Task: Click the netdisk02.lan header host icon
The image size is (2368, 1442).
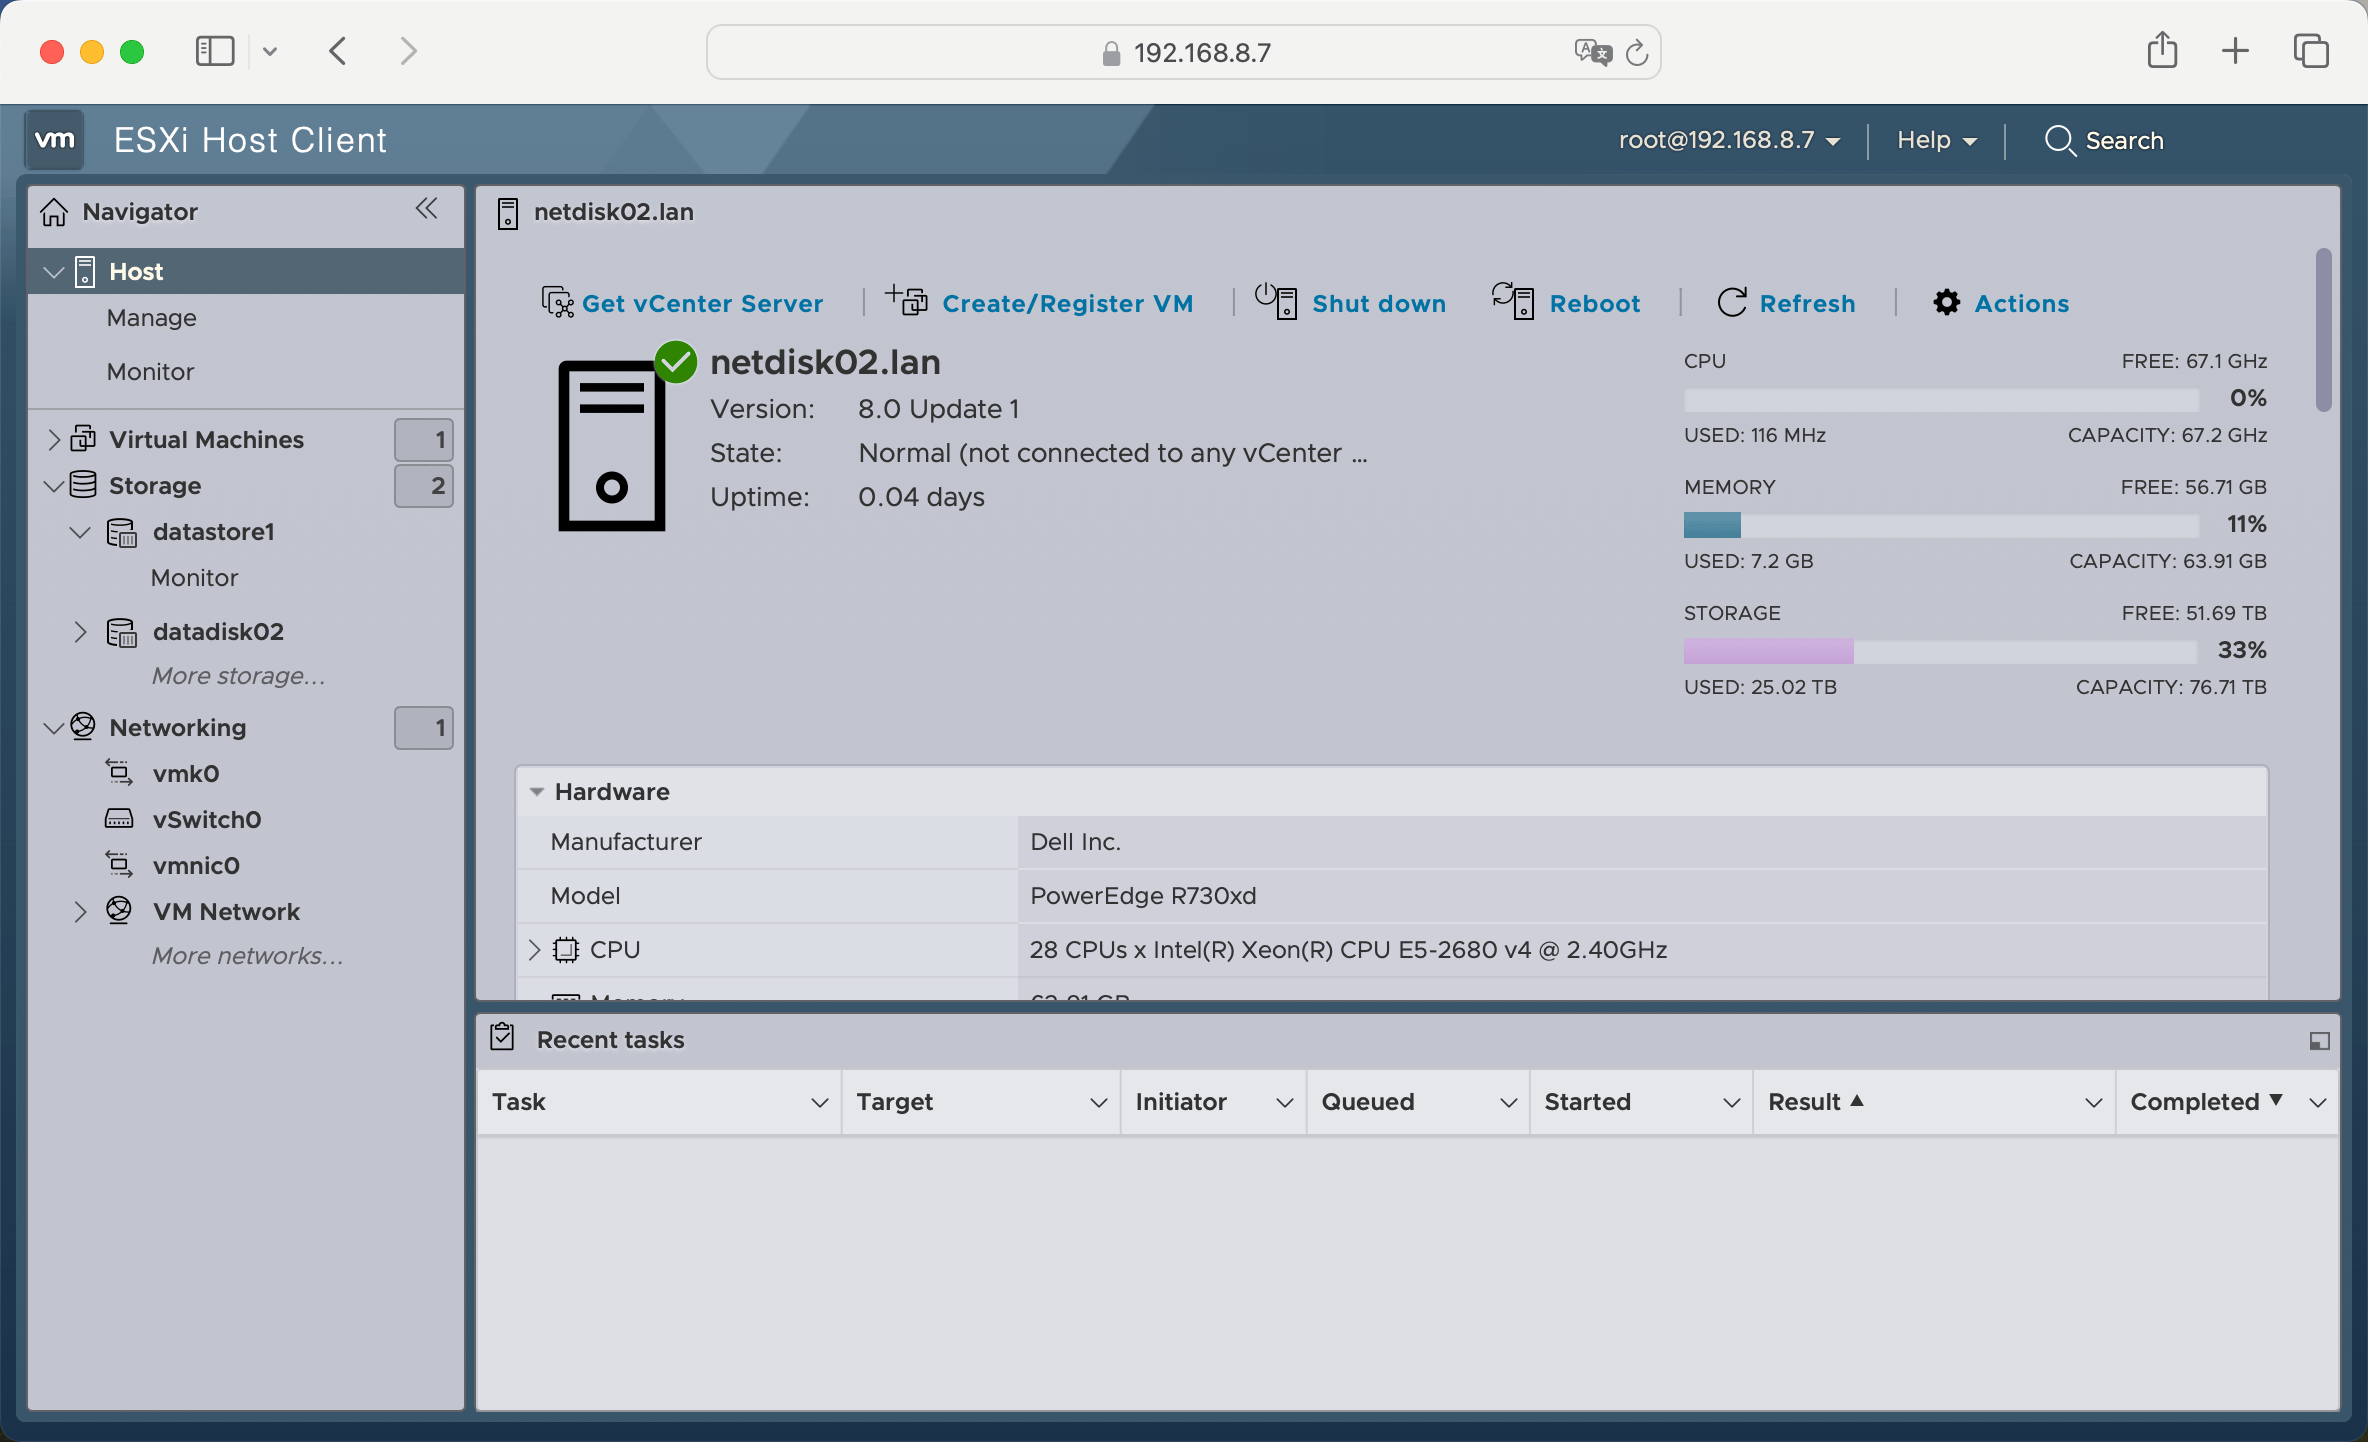Action: pyautogui.click(x=508, y=213)
